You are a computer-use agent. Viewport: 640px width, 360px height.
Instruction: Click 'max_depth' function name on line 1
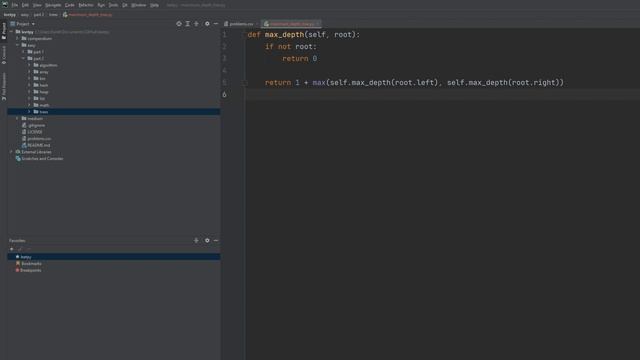(x=284, y=35)
